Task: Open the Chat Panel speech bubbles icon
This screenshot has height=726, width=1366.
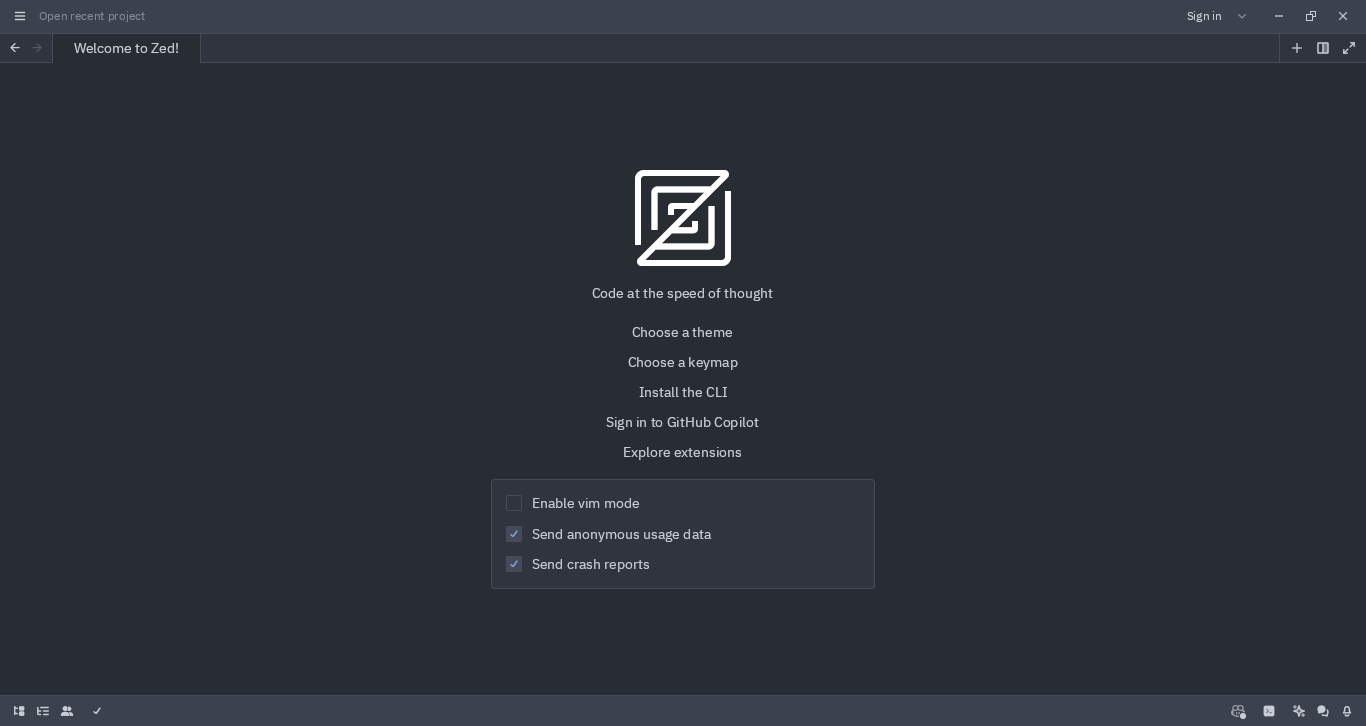Action: click(x=1323, y=711)
